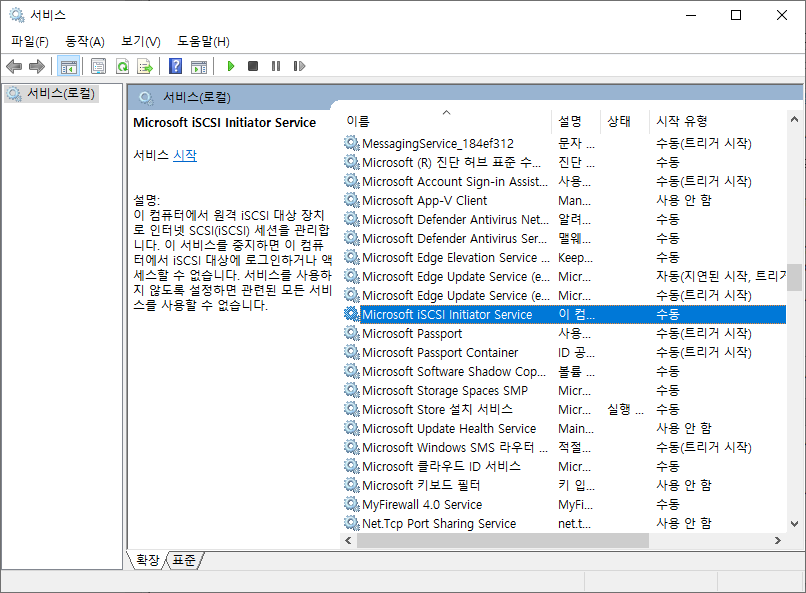Click the Stop Service toolbar icon
Screen dimensions: 806x593
tap(253, 66)
